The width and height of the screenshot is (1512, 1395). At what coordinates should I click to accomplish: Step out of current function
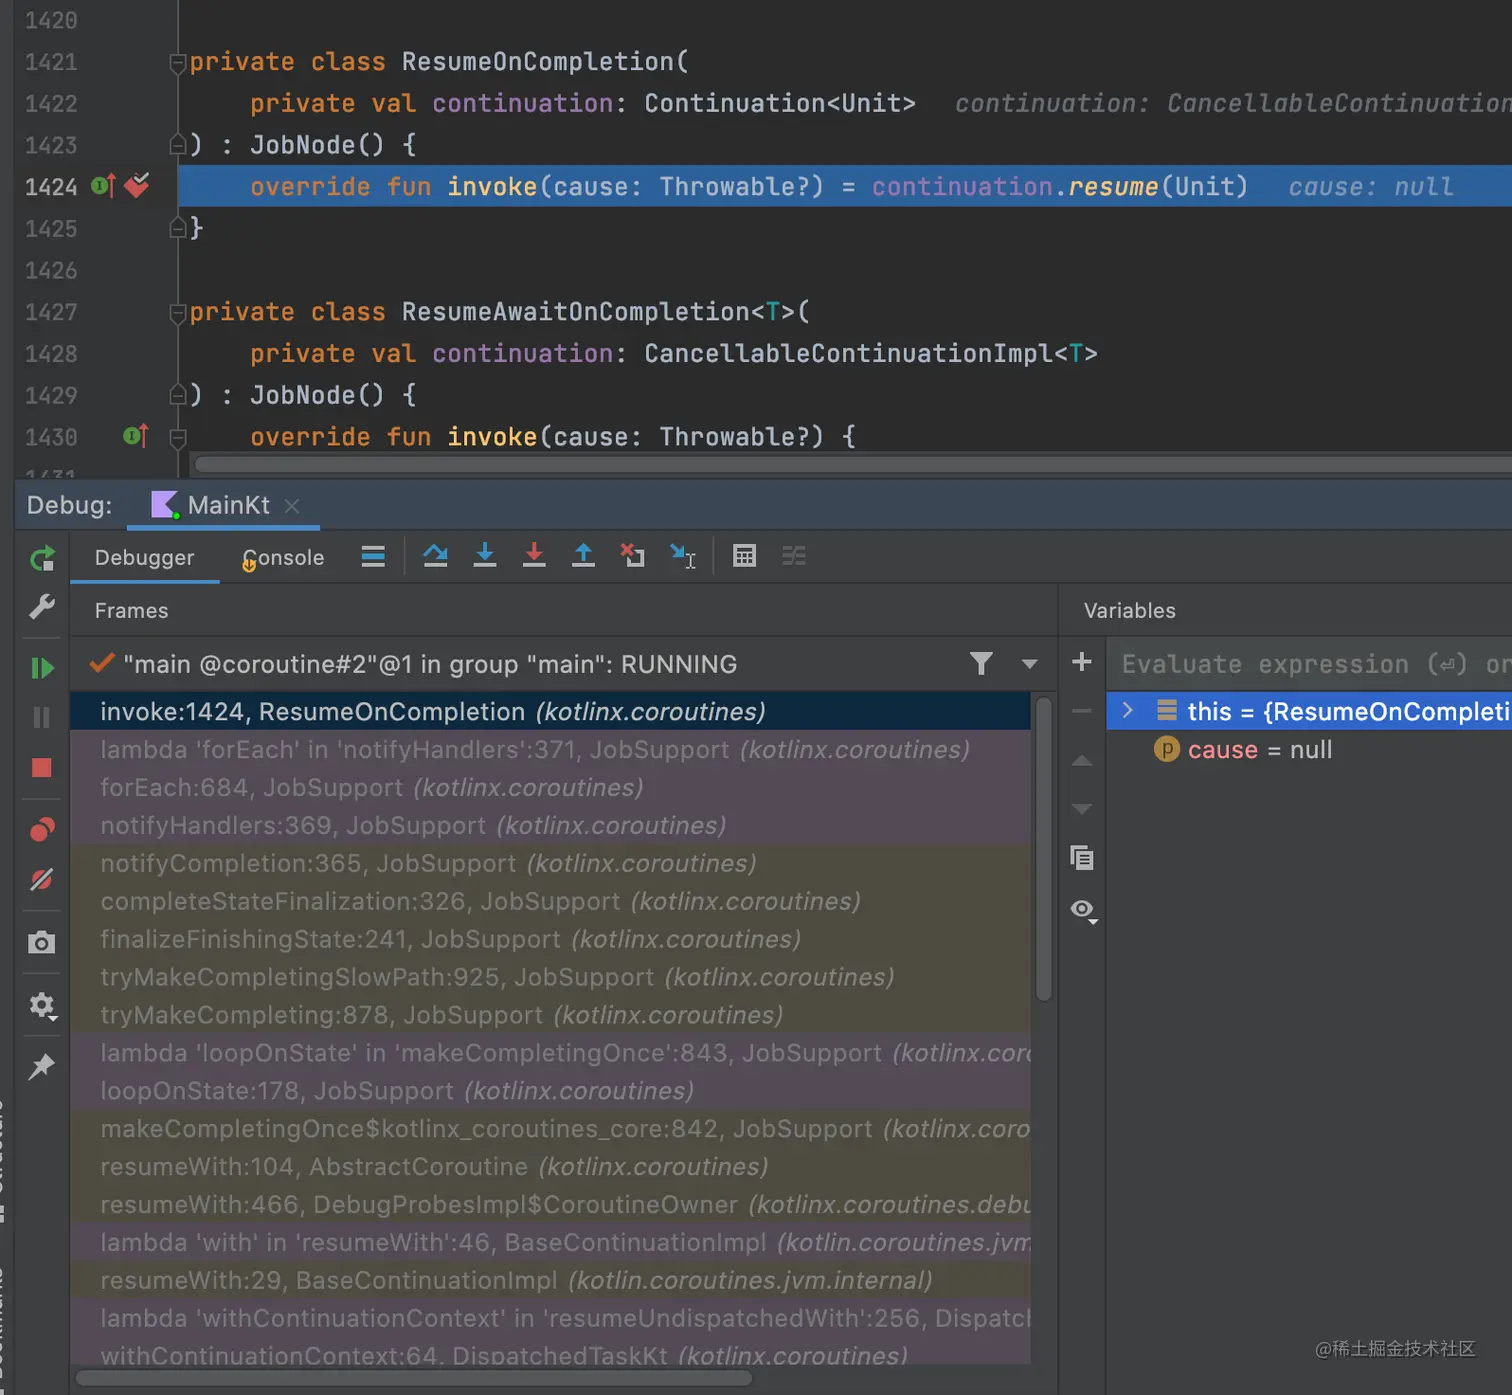pos(584,556)
